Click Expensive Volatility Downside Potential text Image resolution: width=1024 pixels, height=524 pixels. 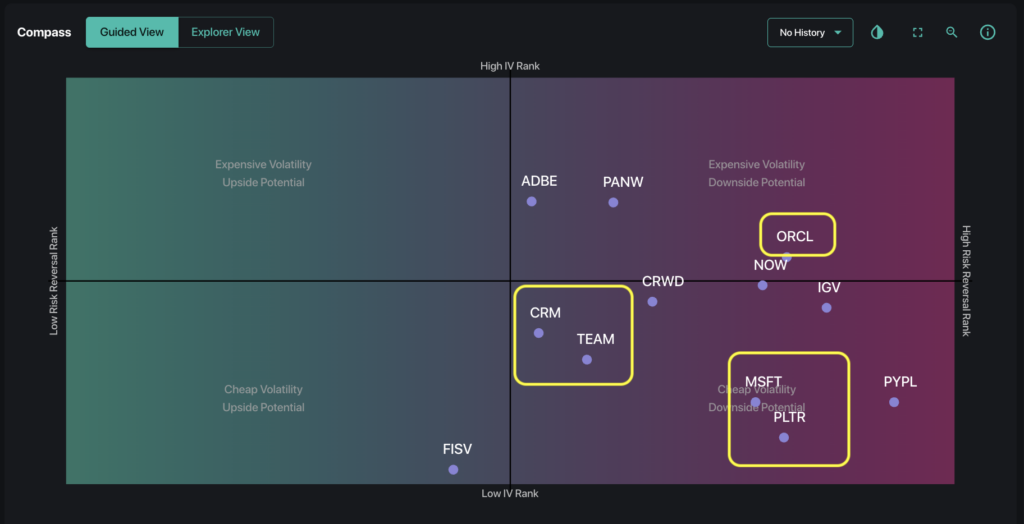coord(756,173)
